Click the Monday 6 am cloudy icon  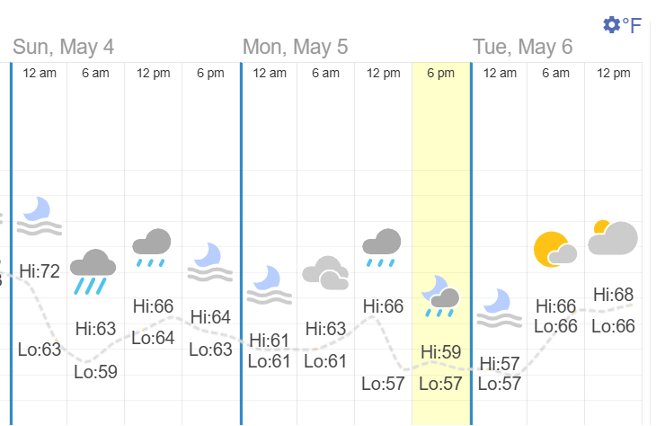click(325, 272)
